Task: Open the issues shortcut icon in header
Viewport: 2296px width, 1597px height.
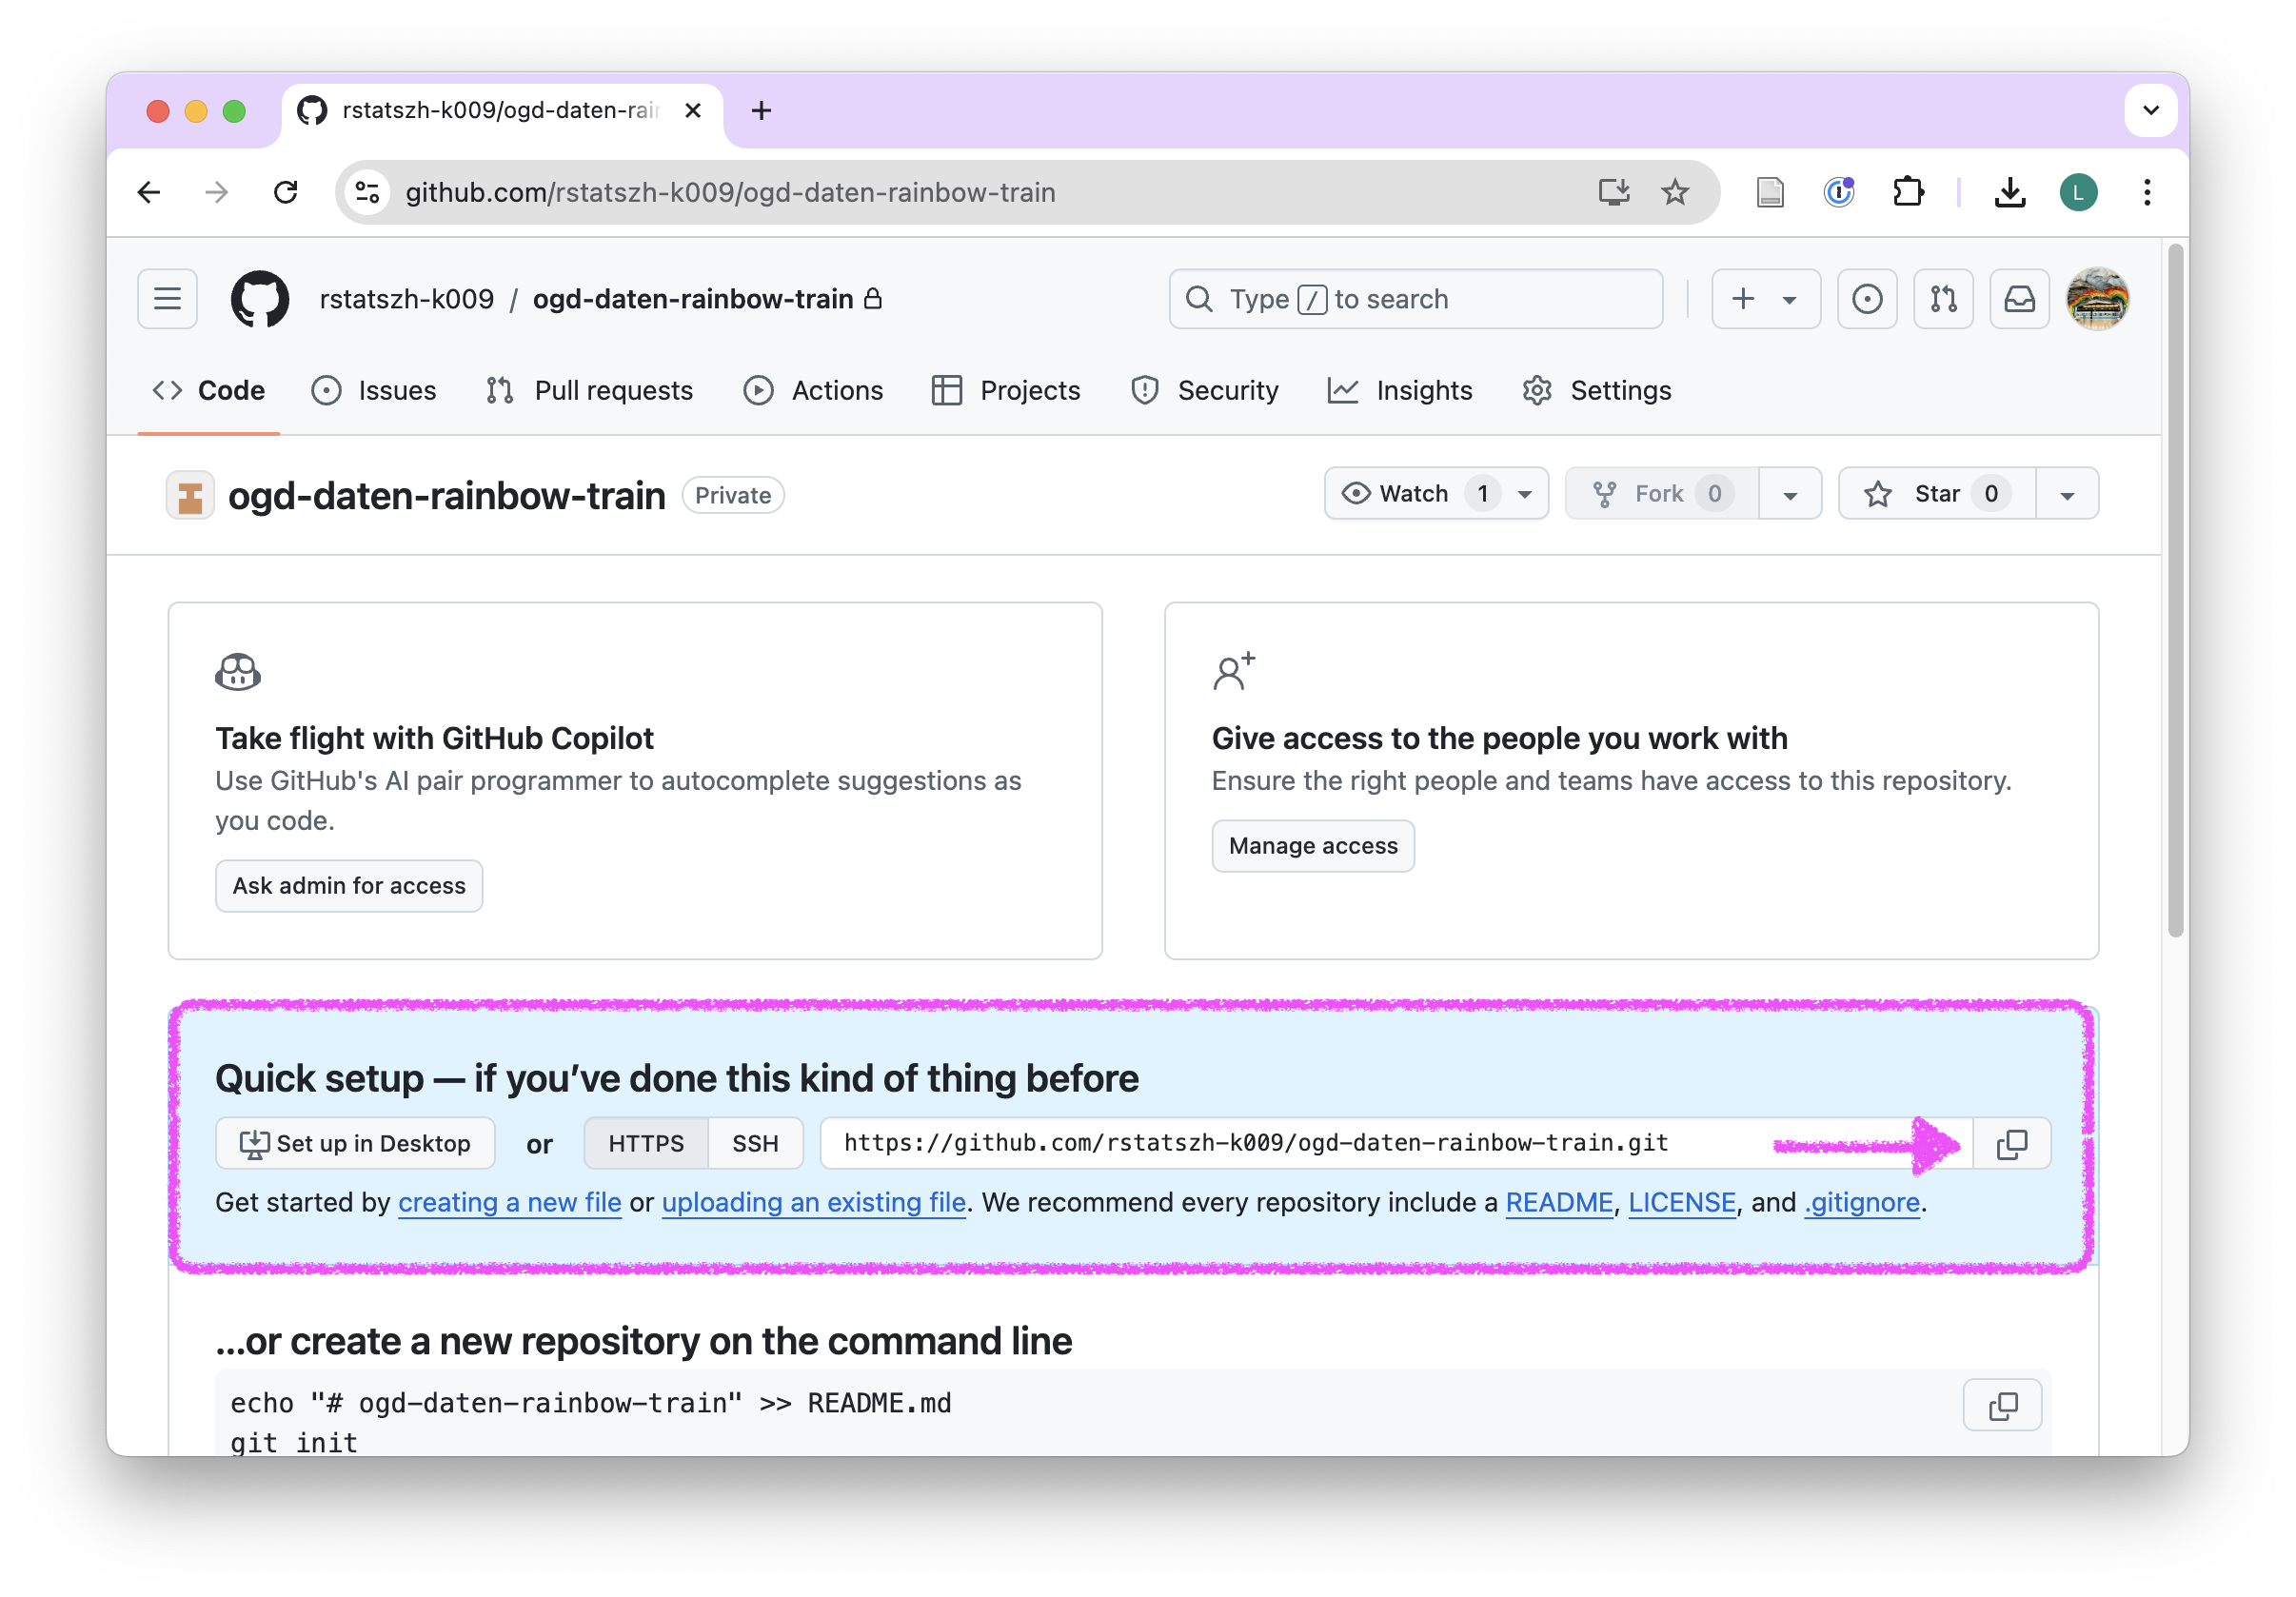Action: [x=1866, y=299]
